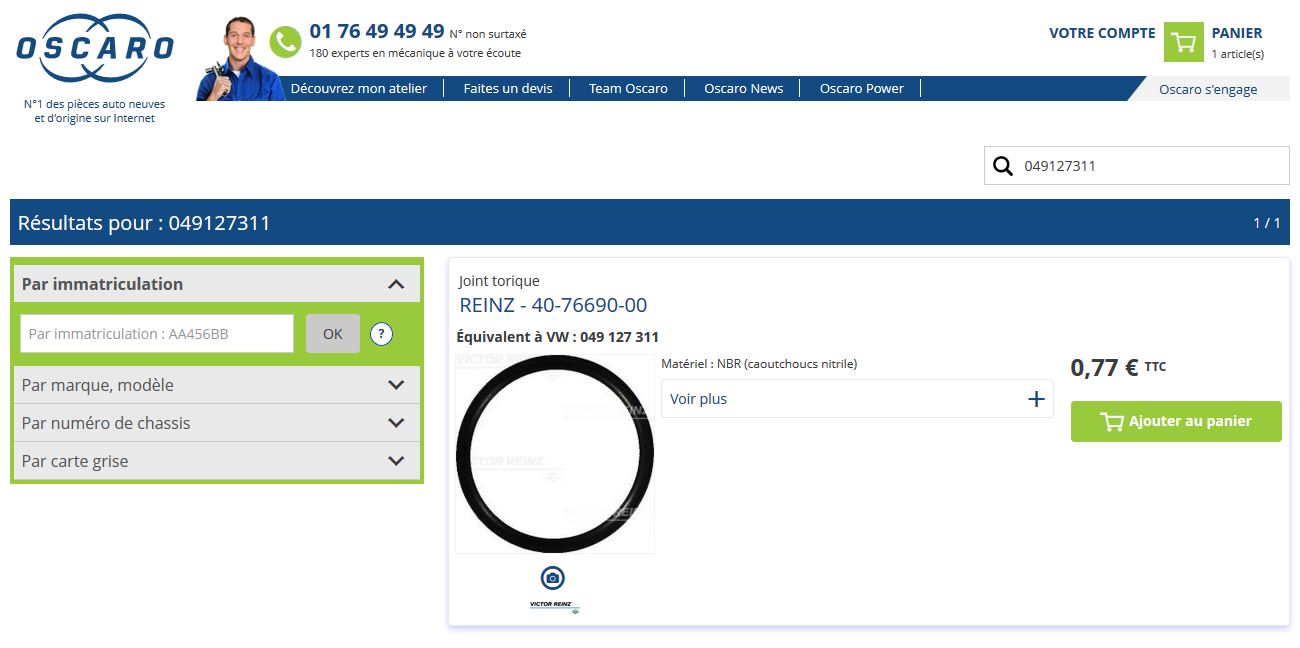This screenshot has width=1300, height=648.
Task: Click the 1 / 1 page indicator
Action: (x=1267, y=222)
